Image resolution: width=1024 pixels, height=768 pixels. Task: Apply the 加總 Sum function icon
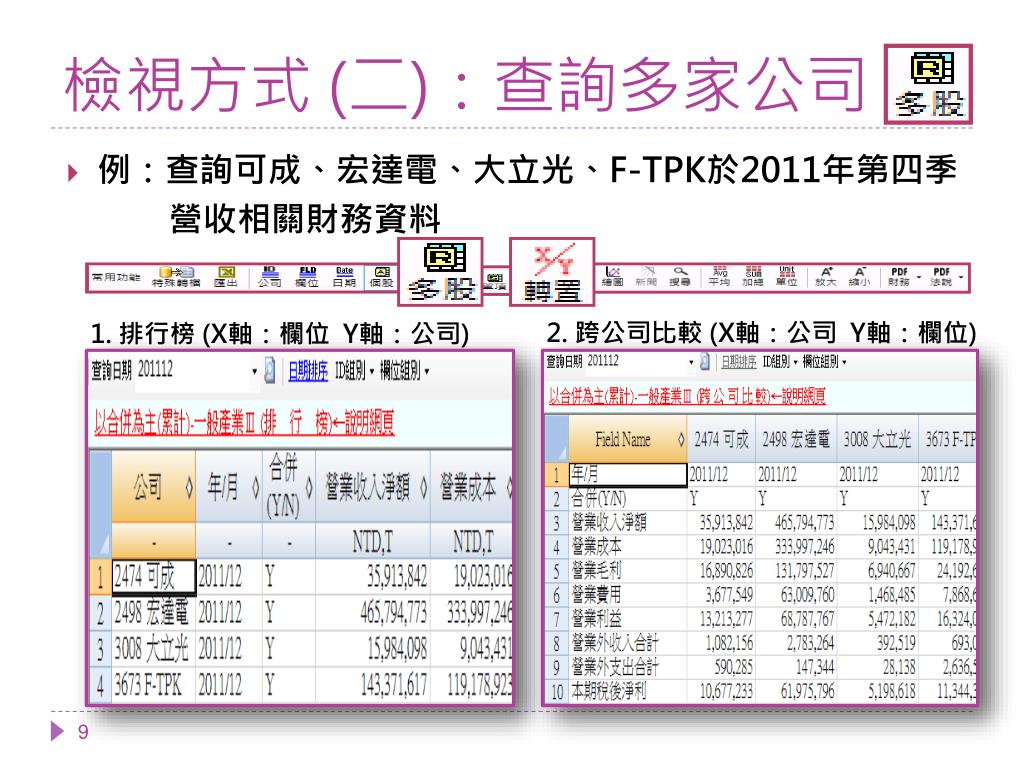(753, 277)
